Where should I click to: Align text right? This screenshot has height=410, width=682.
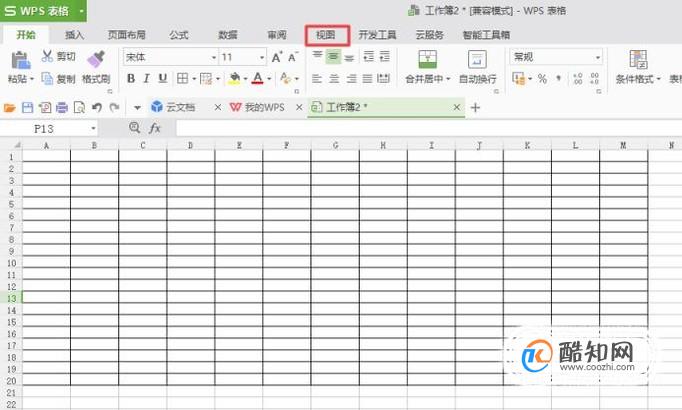coord(351,79)
